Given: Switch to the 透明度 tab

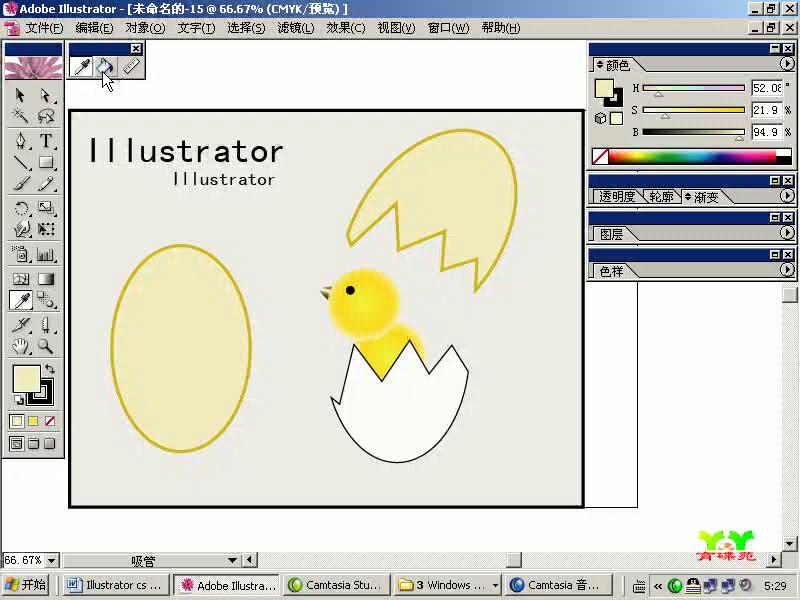Looking at the screenshot, I should coord(617,196).
